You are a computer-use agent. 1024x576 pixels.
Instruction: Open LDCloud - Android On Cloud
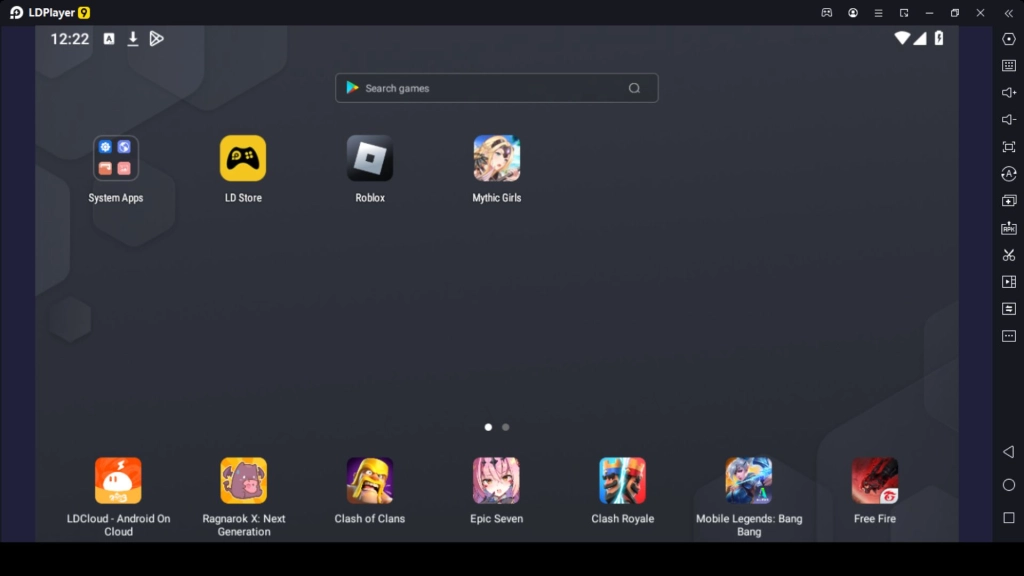[x=118, y=480]
